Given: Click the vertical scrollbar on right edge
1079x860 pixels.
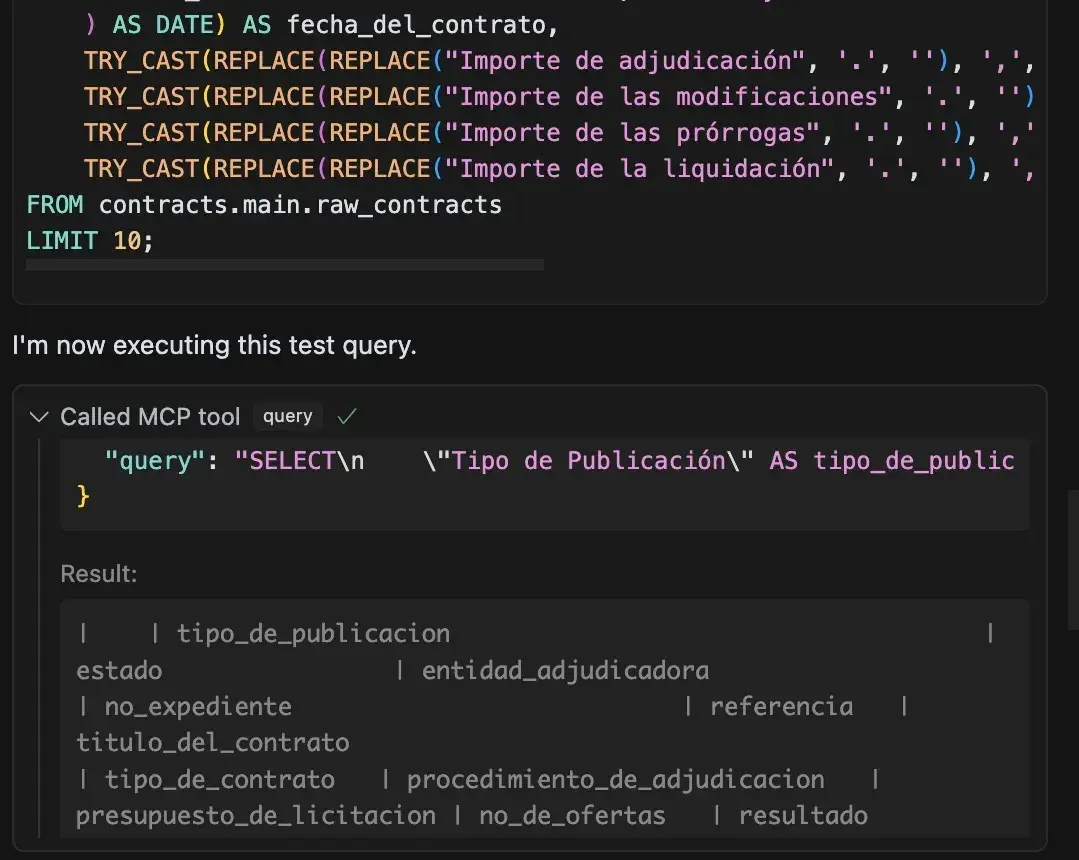Looking at the screenshot, I should [x=1073, y=559].
